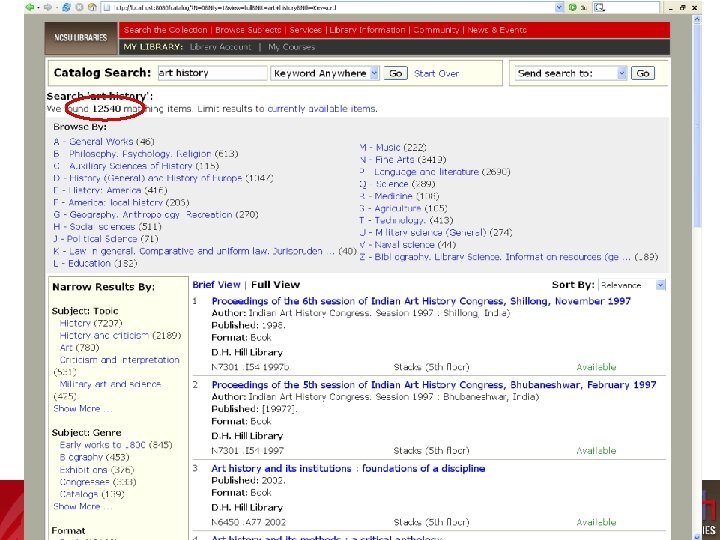The width and height of the screenshot is (720, 540).
Task: Narrow results by Art topic
Action: click(66, 348)
